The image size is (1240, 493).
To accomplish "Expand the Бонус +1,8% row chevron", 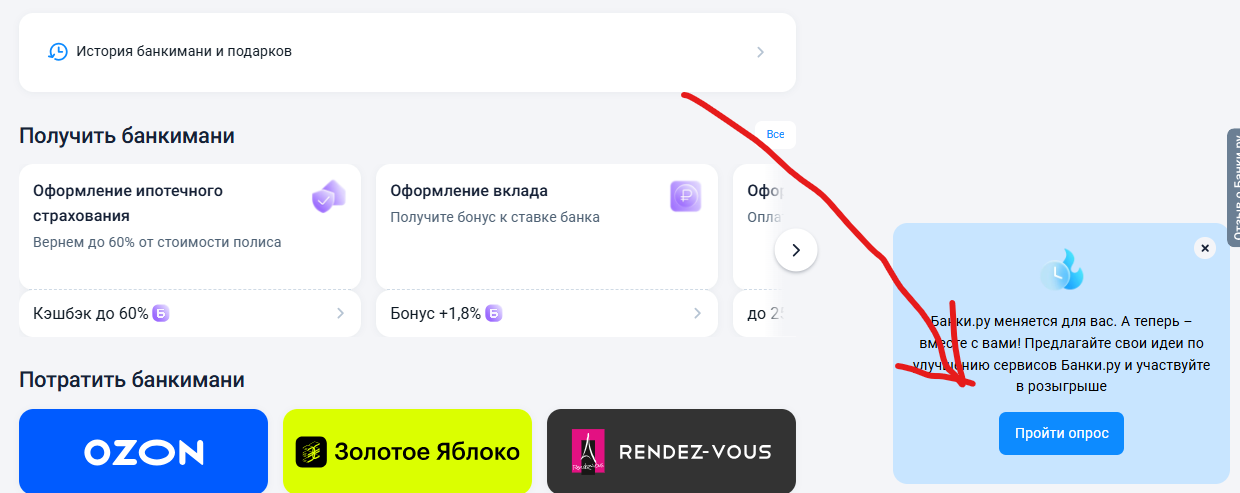I will coord(698,314).
